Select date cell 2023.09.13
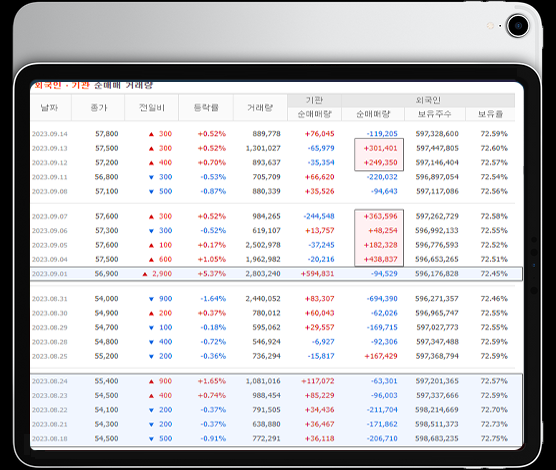This screenshot has width=556, height=470. coord(50,148)
